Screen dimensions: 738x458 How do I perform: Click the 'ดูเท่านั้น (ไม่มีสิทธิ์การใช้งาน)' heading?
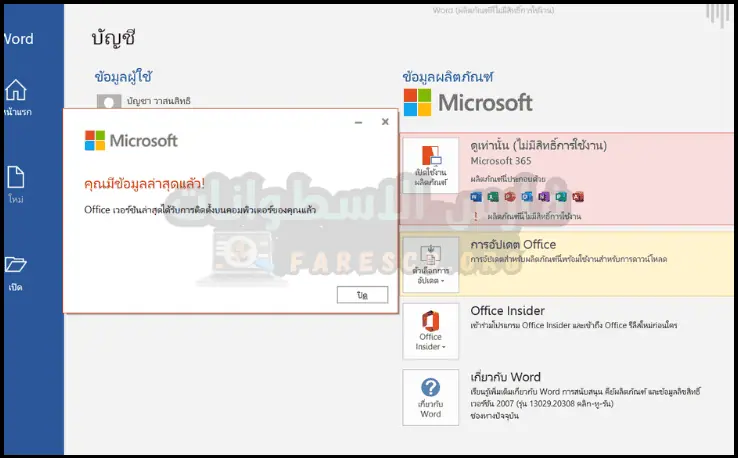click(538, 145)
